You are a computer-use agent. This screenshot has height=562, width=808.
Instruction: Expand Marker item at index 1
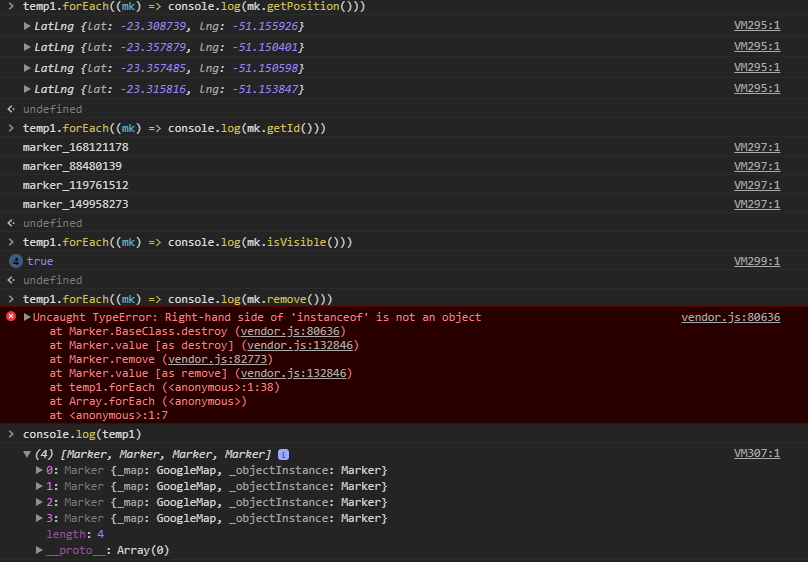point(39,486)
